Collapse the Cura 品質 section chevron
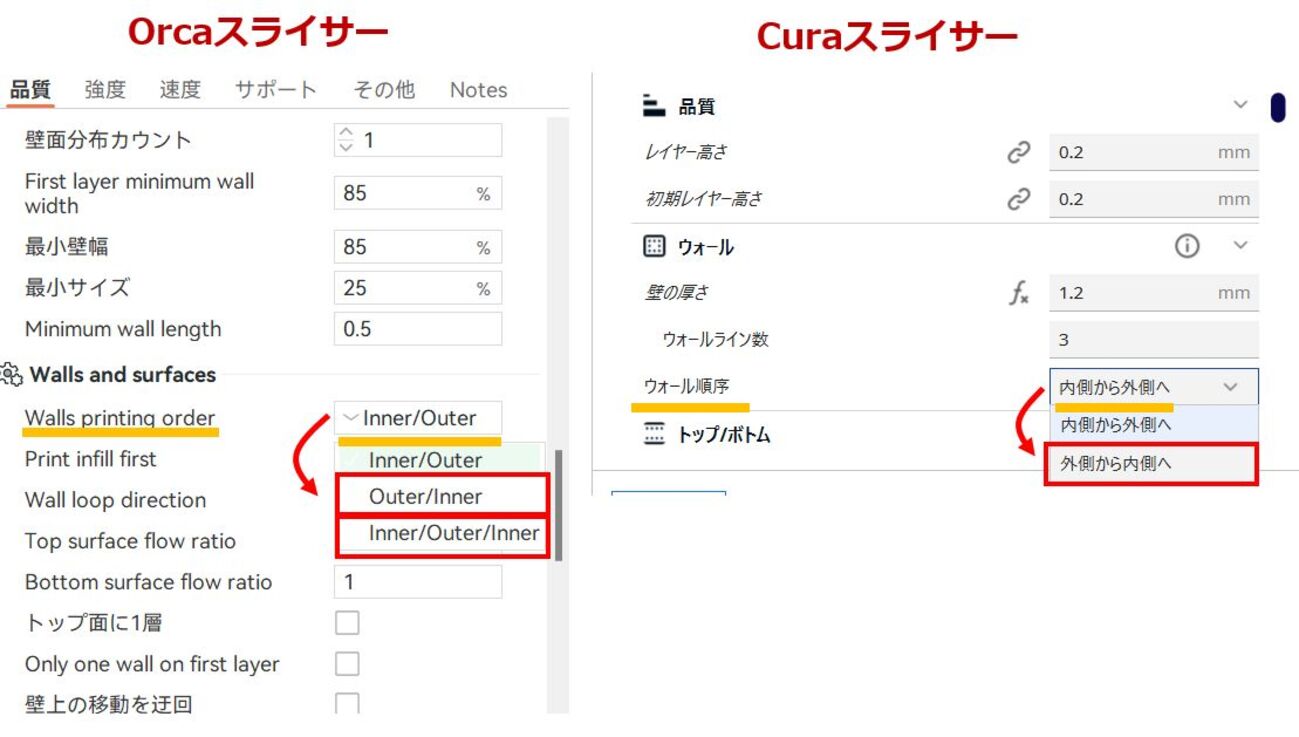1299x737 pixels. click(1240, 104)
